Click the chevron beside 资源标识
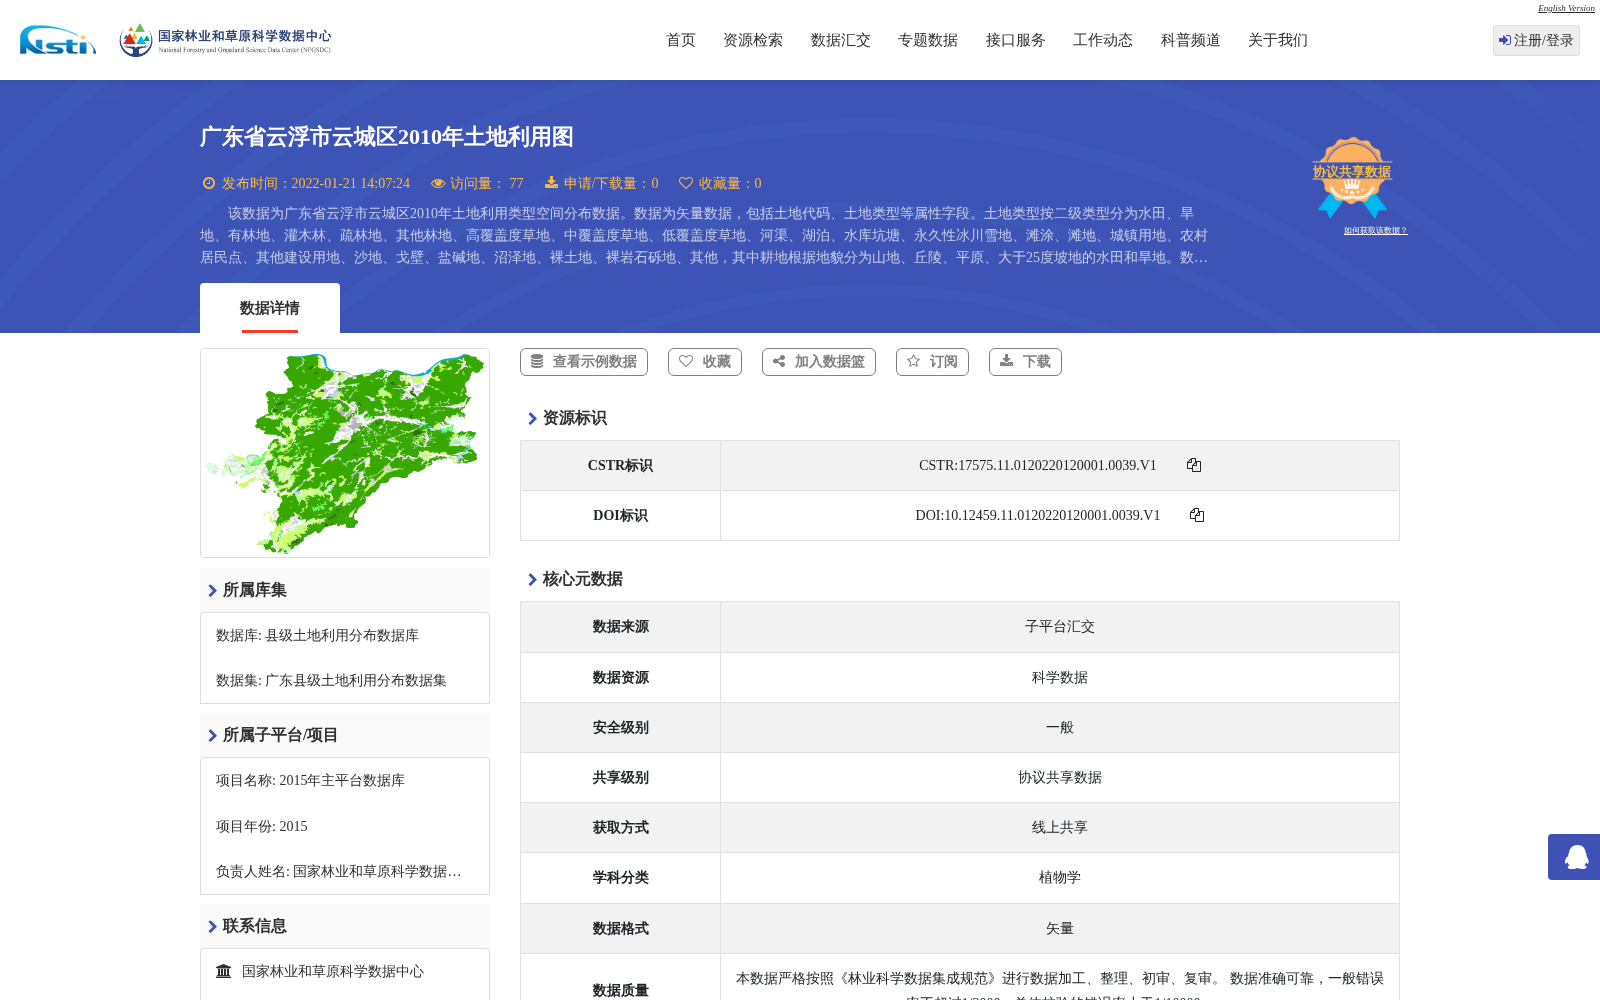 (532, 418)
